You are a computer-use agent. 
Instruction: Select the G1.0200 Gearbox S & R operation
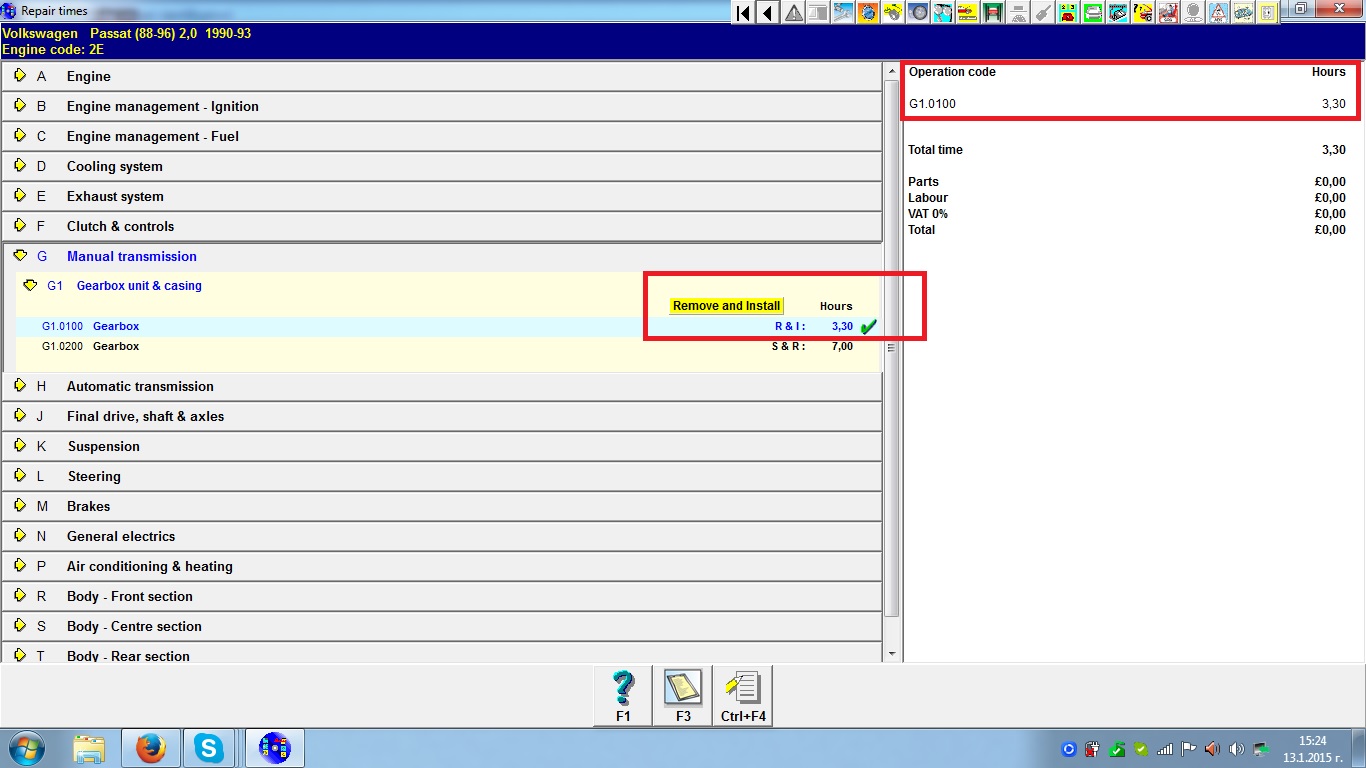coord(116,346)
